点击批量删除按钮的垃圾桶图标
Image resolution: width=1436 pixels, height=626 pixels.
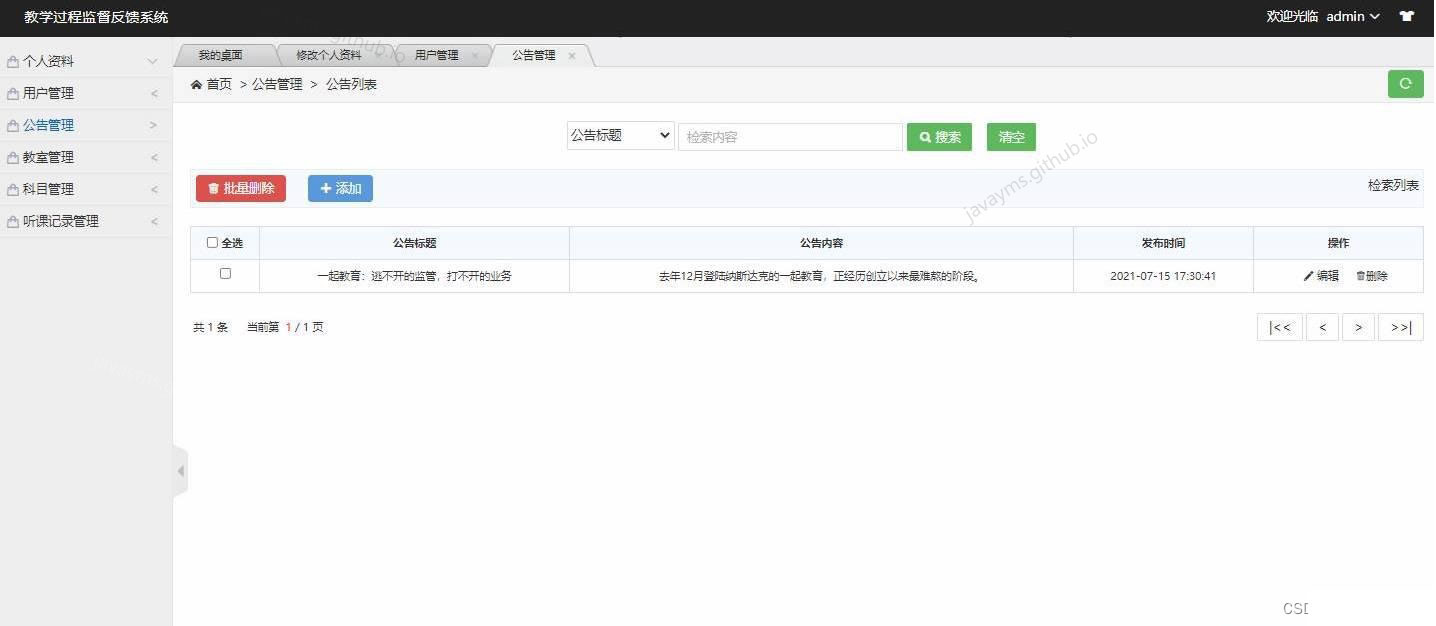(215, 188)
